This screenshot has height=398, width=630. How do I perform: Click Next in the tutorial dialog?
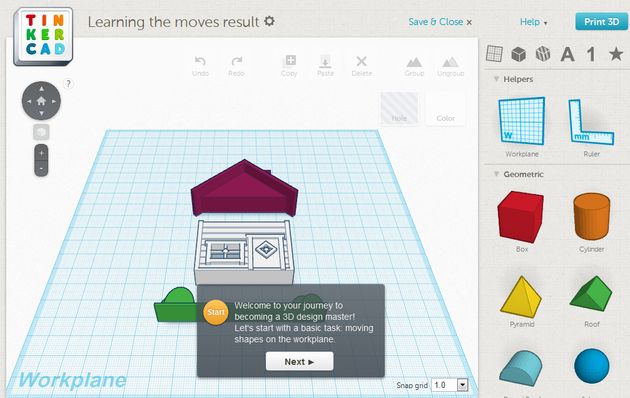click(299, 361)
